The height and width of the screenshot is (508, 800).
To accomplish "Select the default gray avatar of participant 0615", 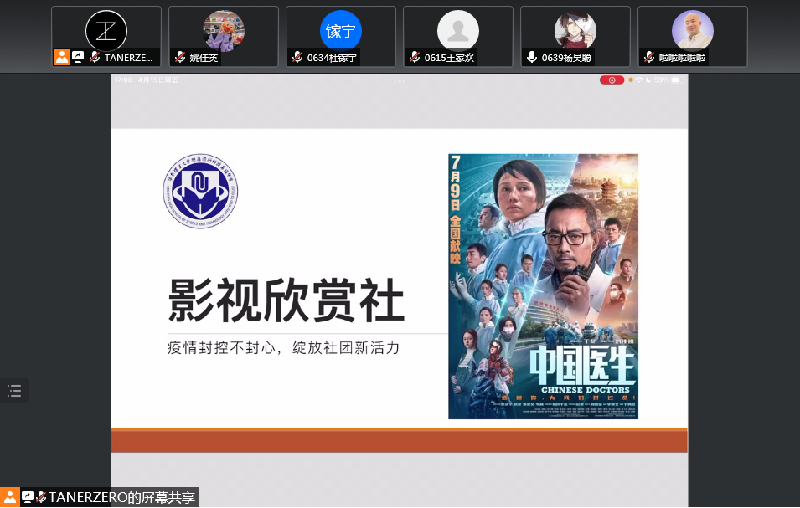I will (x=458, y=31).
